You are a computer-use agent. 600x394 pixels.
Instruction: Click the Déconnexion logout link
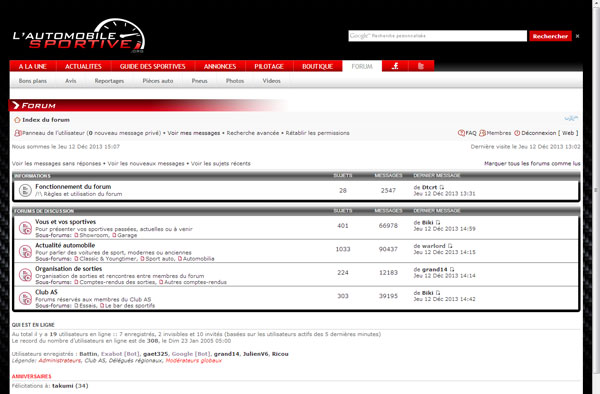click(538, 133)
